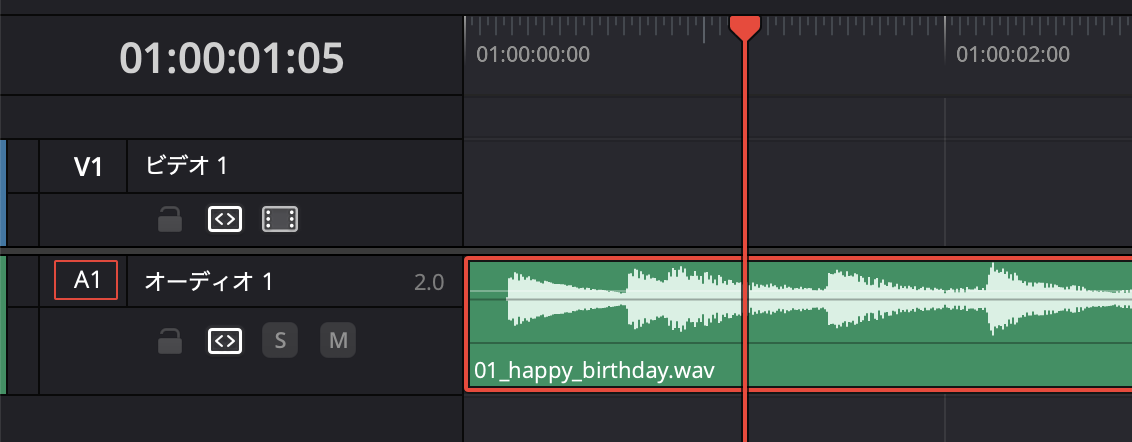This screenshot has width=1132, height=442.
Task: Toggle auto track selector on A1
Action: 225,342
